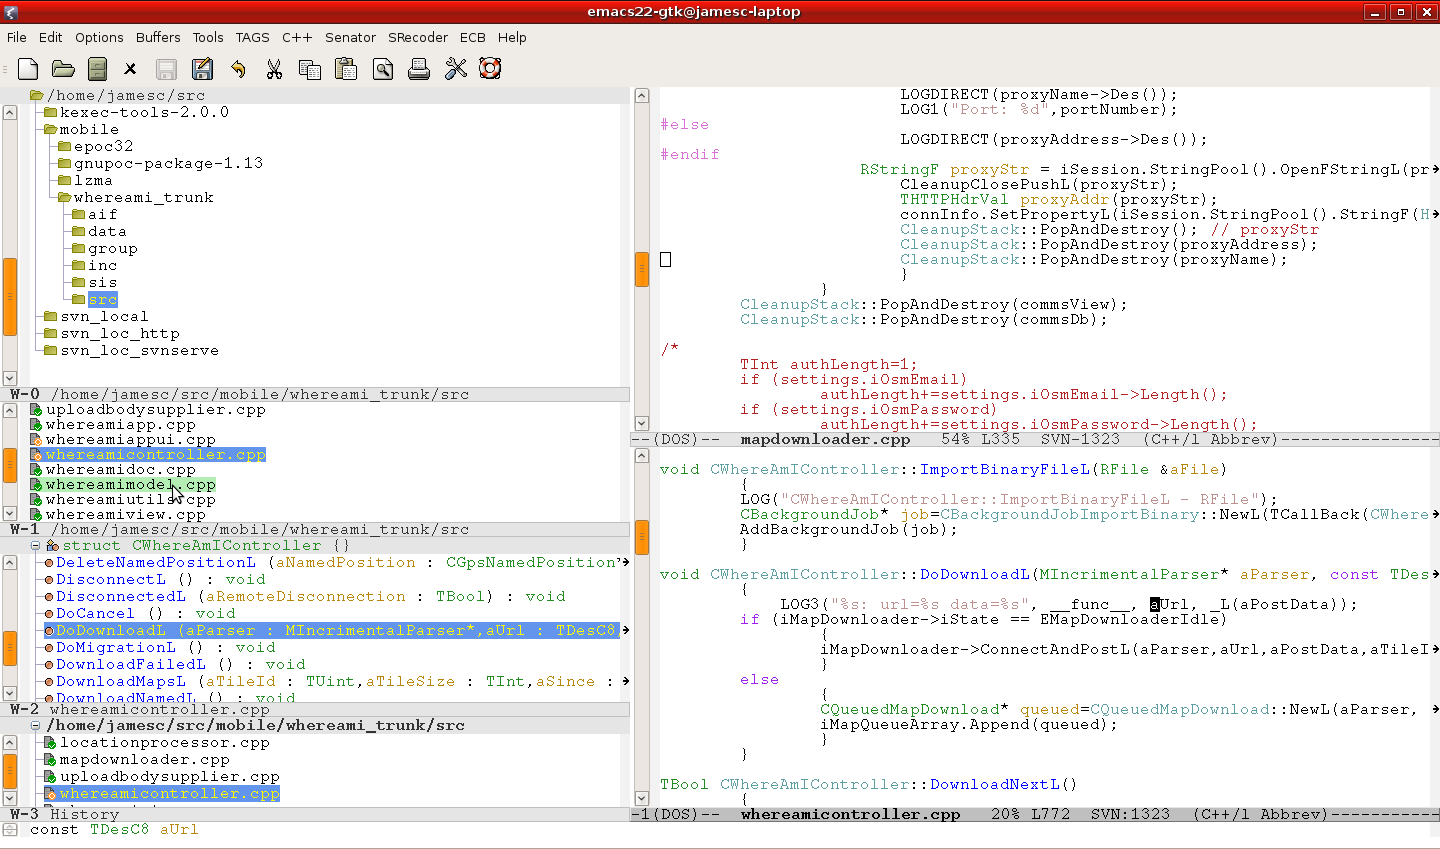1440x849 pixels.
Task: Click the Open File folder toolbar icon
Action: [x=63, y=69]
